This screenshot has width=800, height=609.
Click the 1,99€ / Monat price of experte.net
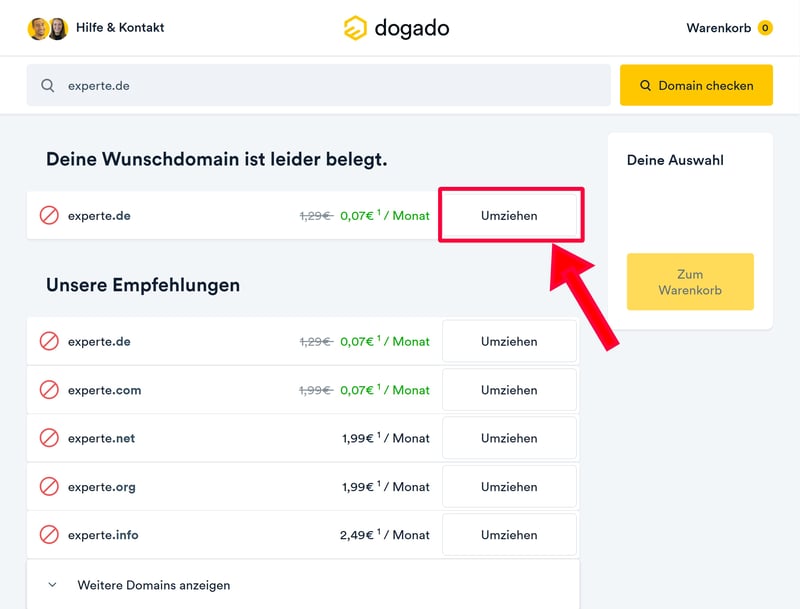click(386, 438)
